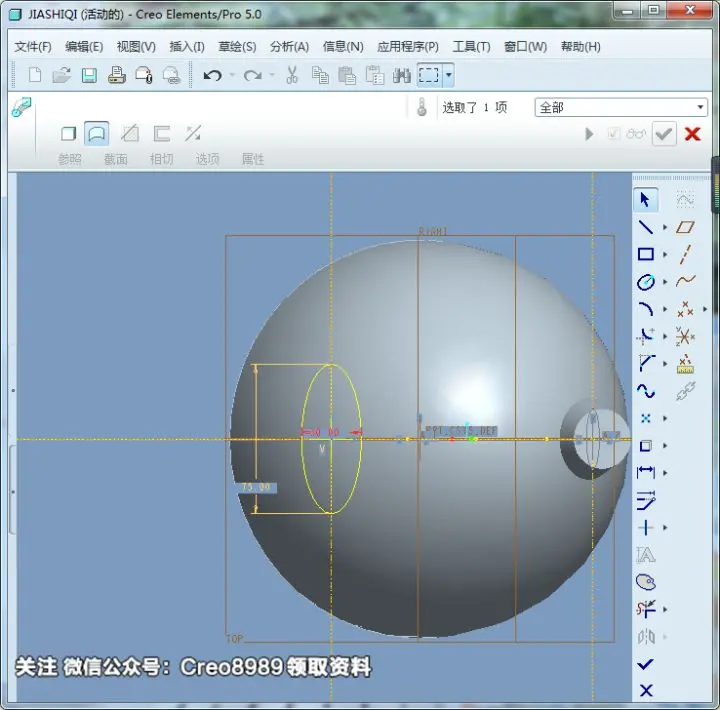Confirm feature with green check button
The width and height of the screenshot is (720, 710).
click(x=664, y=134)
